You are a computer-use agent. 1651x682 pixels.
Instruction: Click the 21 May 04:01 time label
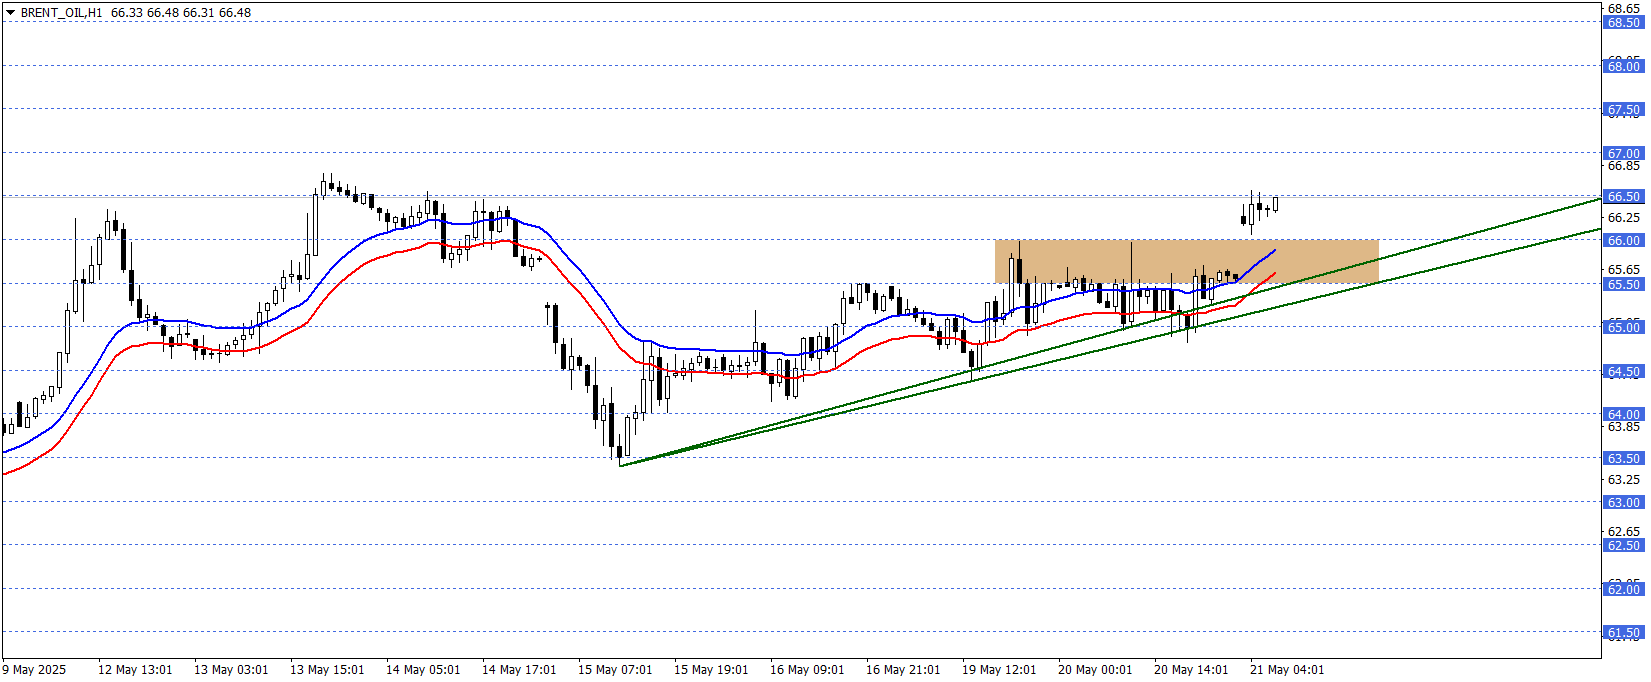(x=1287, y=670)
